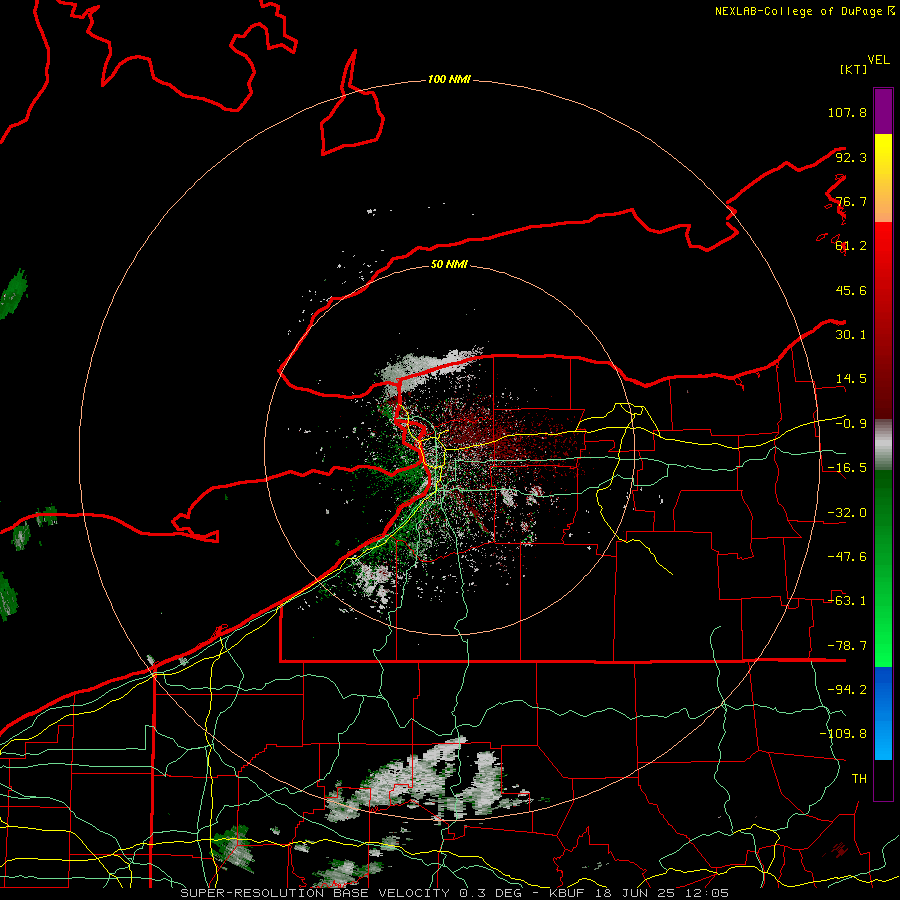The width and height of the screenshot is (900, 900).
Task: Click the -16.5 velocity scale value
Action: (x=847, y=468)
